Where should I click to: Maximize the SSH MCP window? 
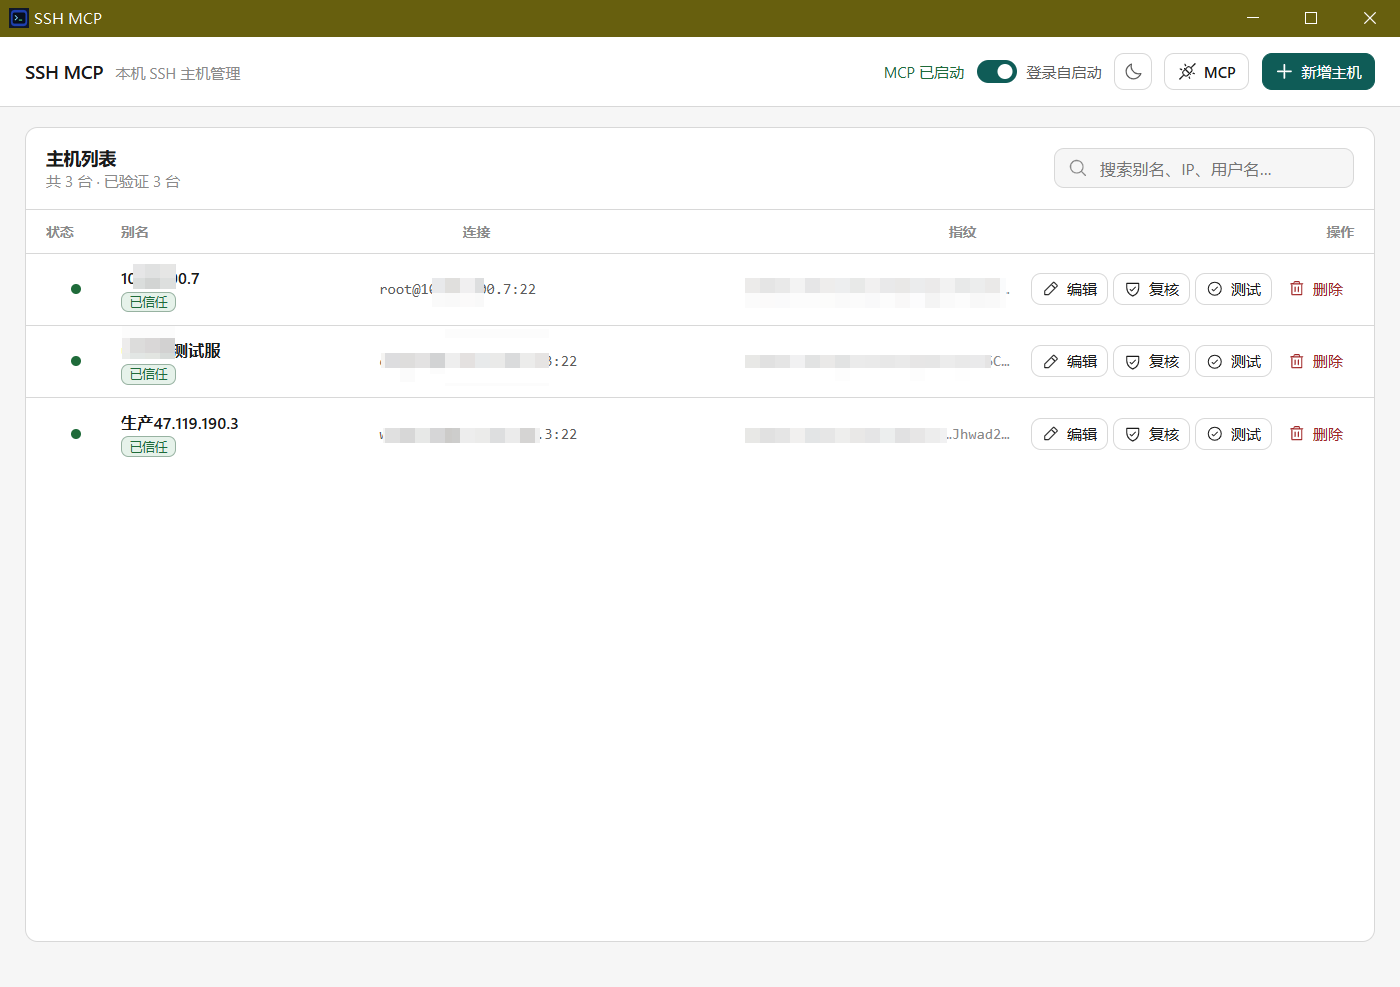click(1311, 18)
